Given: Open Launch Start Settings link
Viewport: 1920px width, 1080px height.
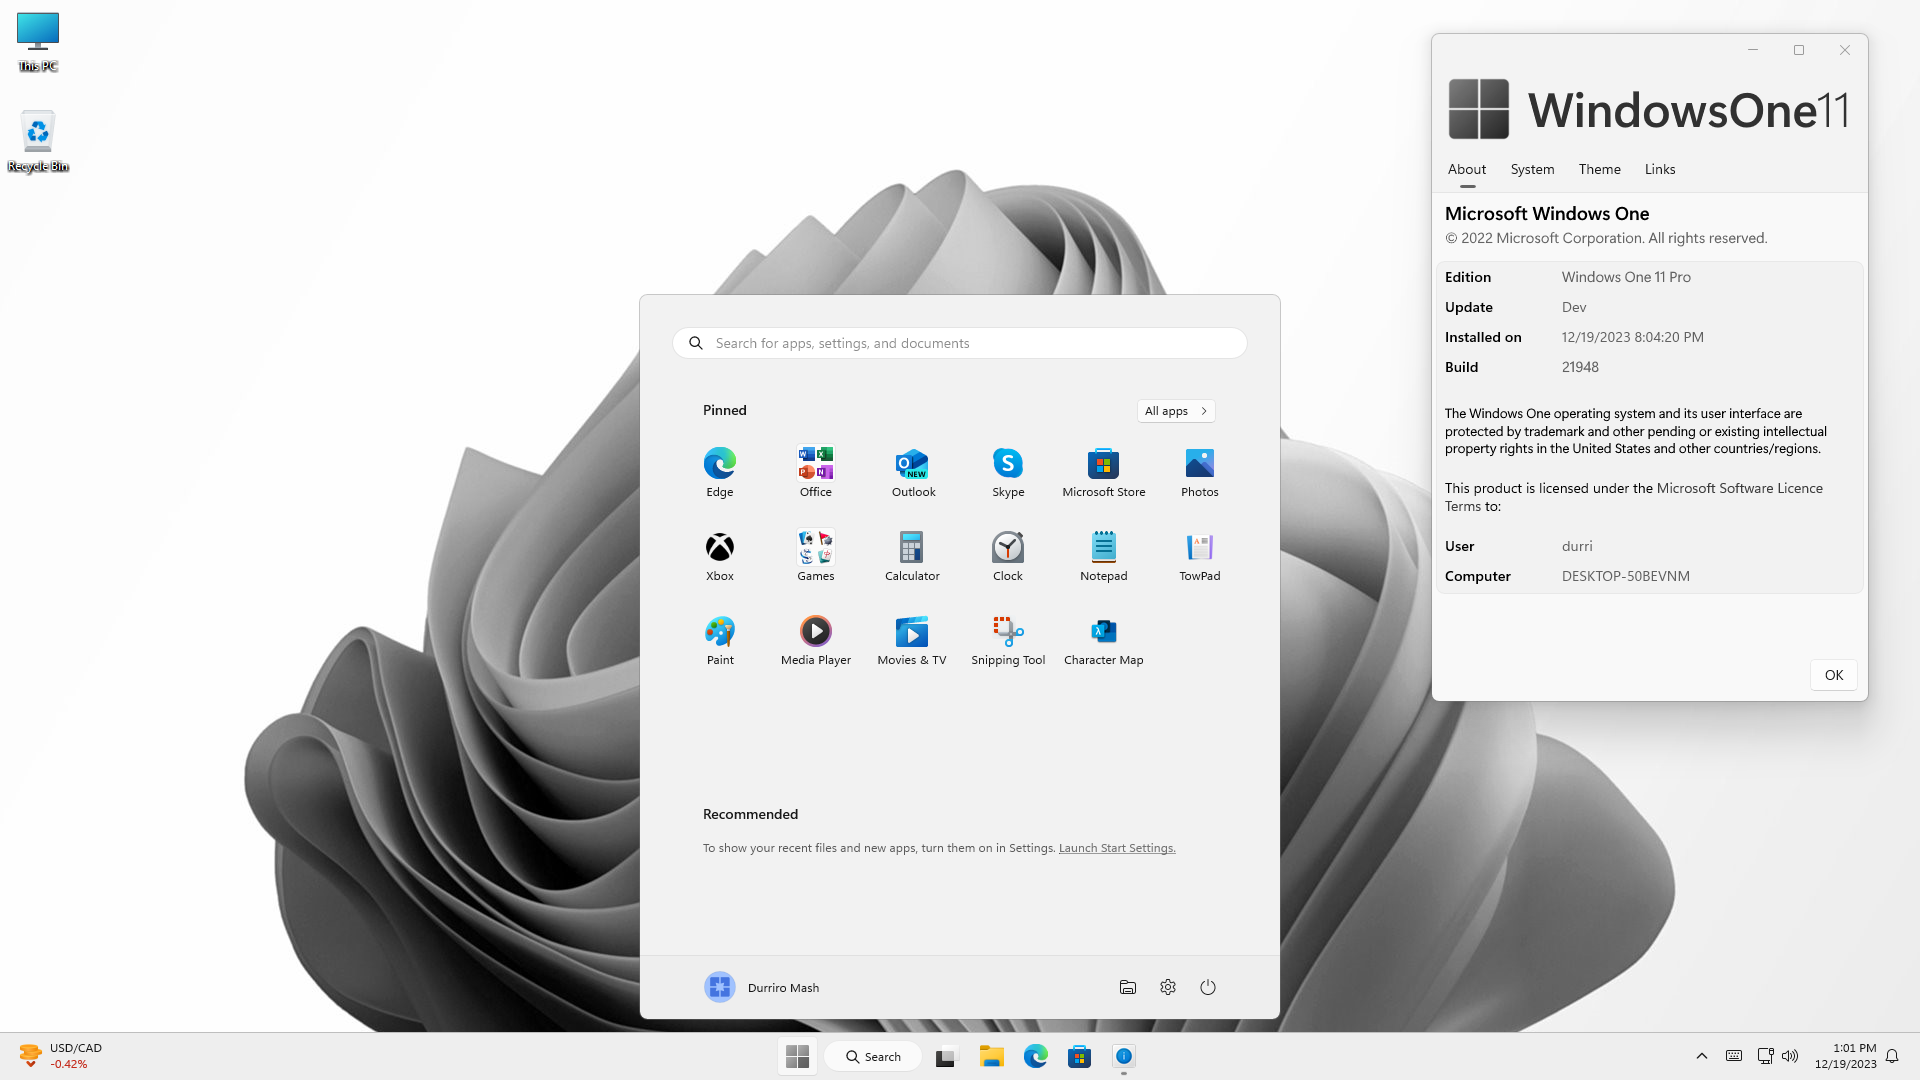Looking at the screenshot, I should 1117,848.
